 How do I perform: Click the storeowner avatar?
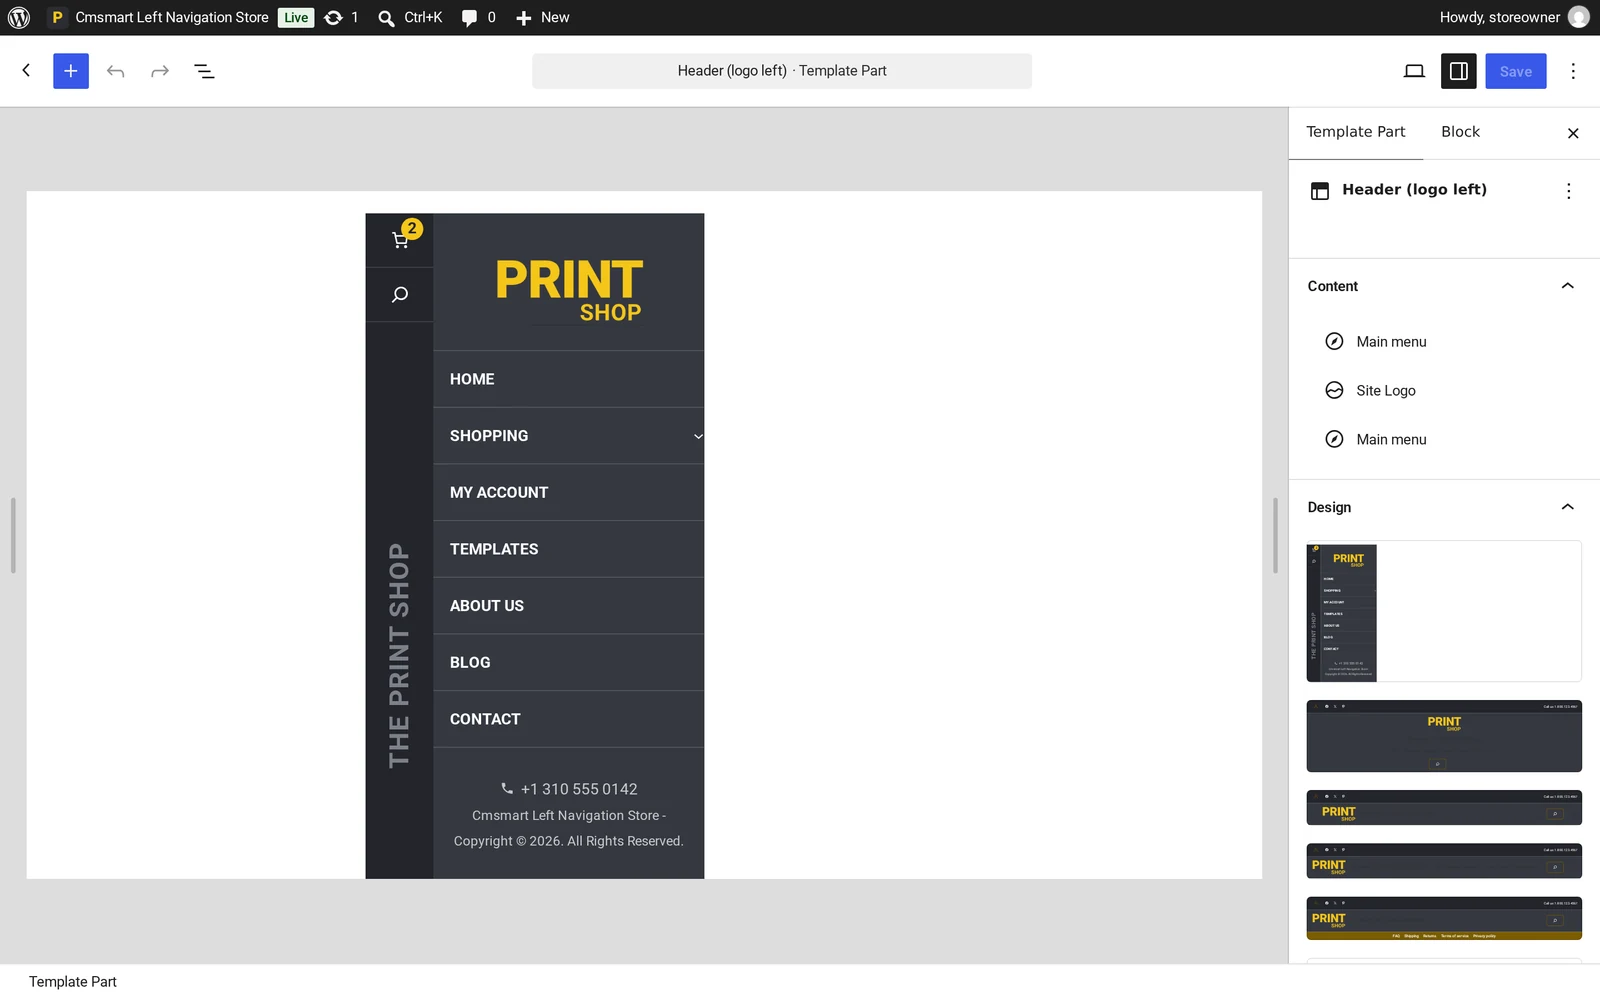[x=1579, y=17]
